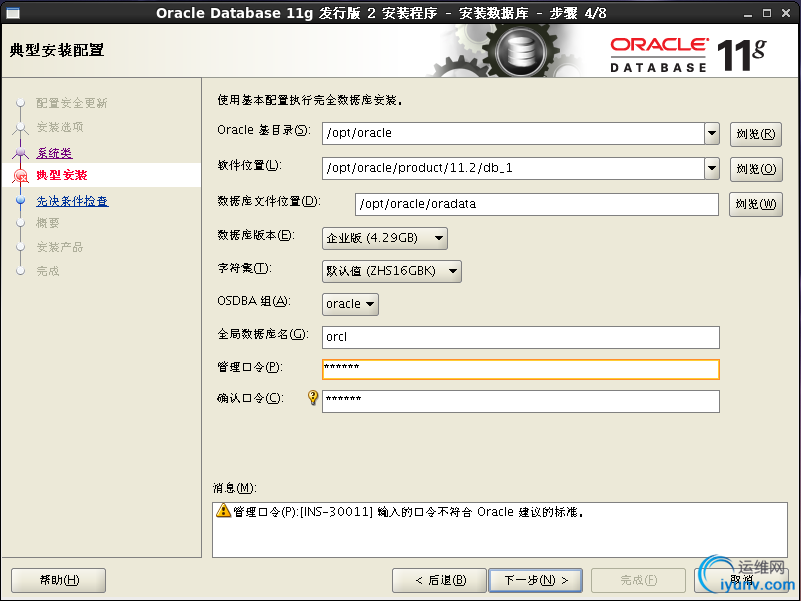The width and height of the screenshot is (801, 601).
Task: Focus the 管理口令 password field
Action: pyautogui.click(x=521, y=369)
